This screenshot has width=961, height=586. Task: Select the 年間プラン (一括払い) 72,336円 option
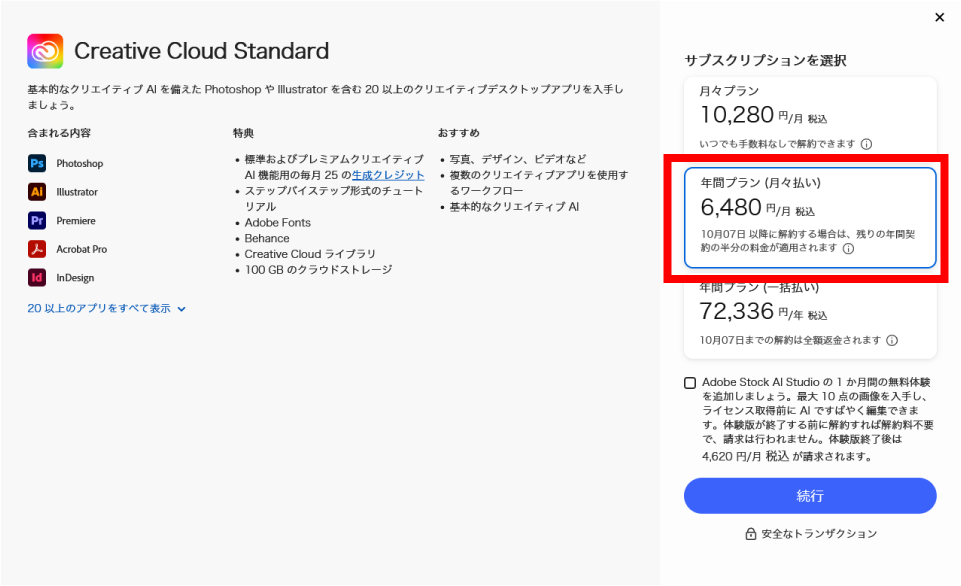[x=810, y=319]
